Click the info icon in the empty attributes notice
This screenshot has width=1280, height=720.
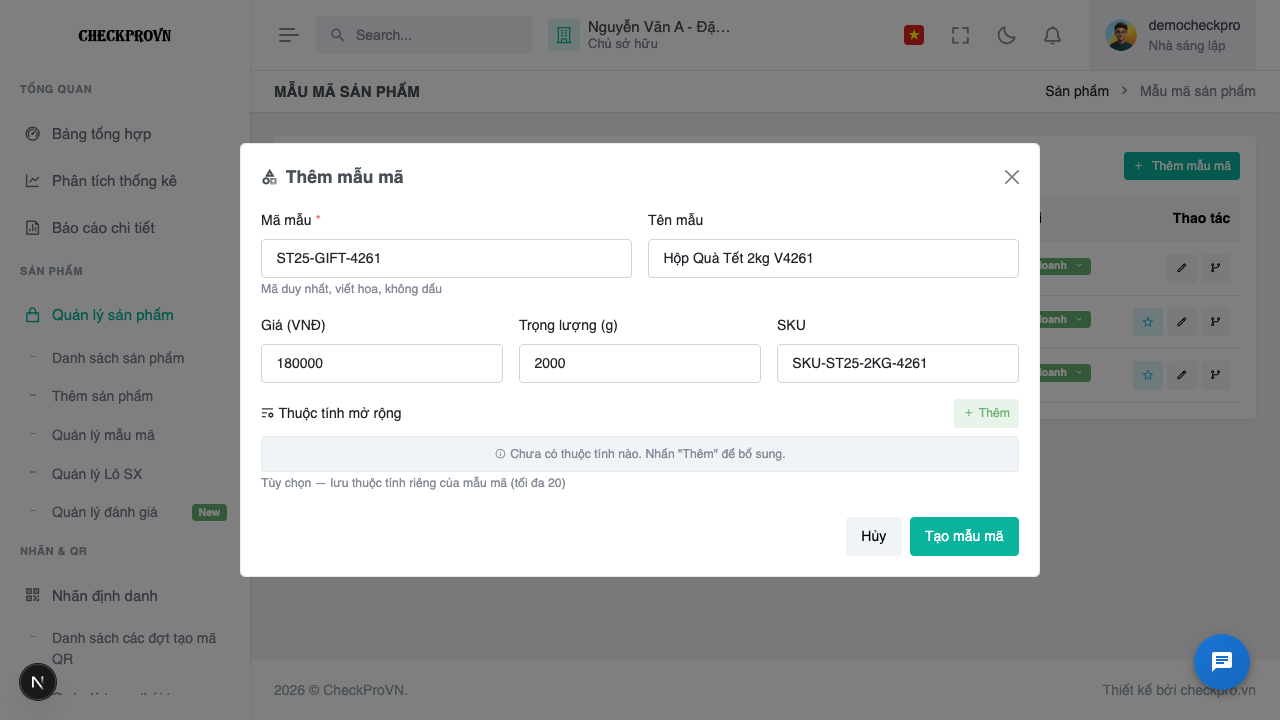pyautogui.click(x=500, y=454)
